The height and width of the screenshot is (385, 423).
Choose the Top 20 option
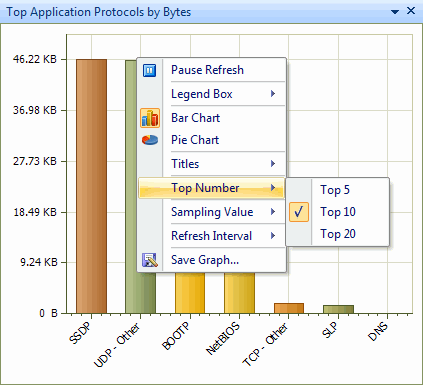[x=337, y=234]
